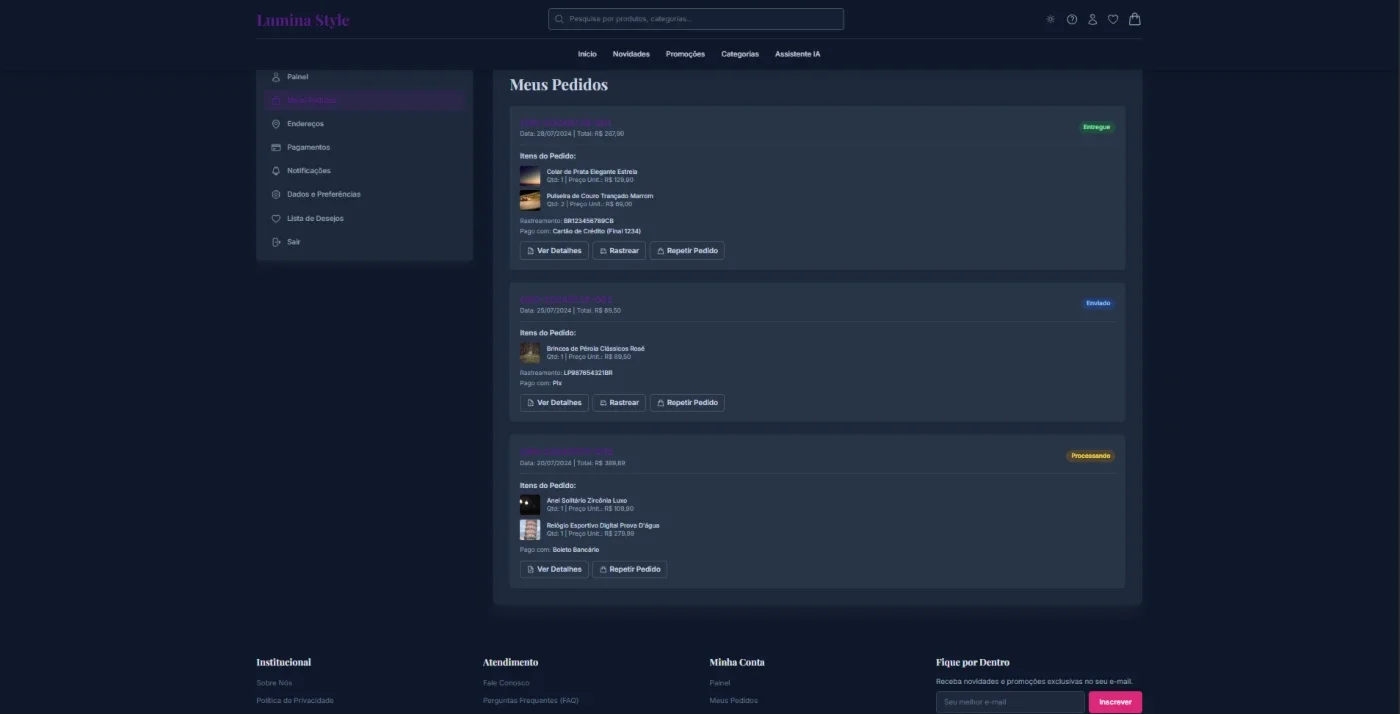Focus the newsletter email input field

coord(1010,702)
